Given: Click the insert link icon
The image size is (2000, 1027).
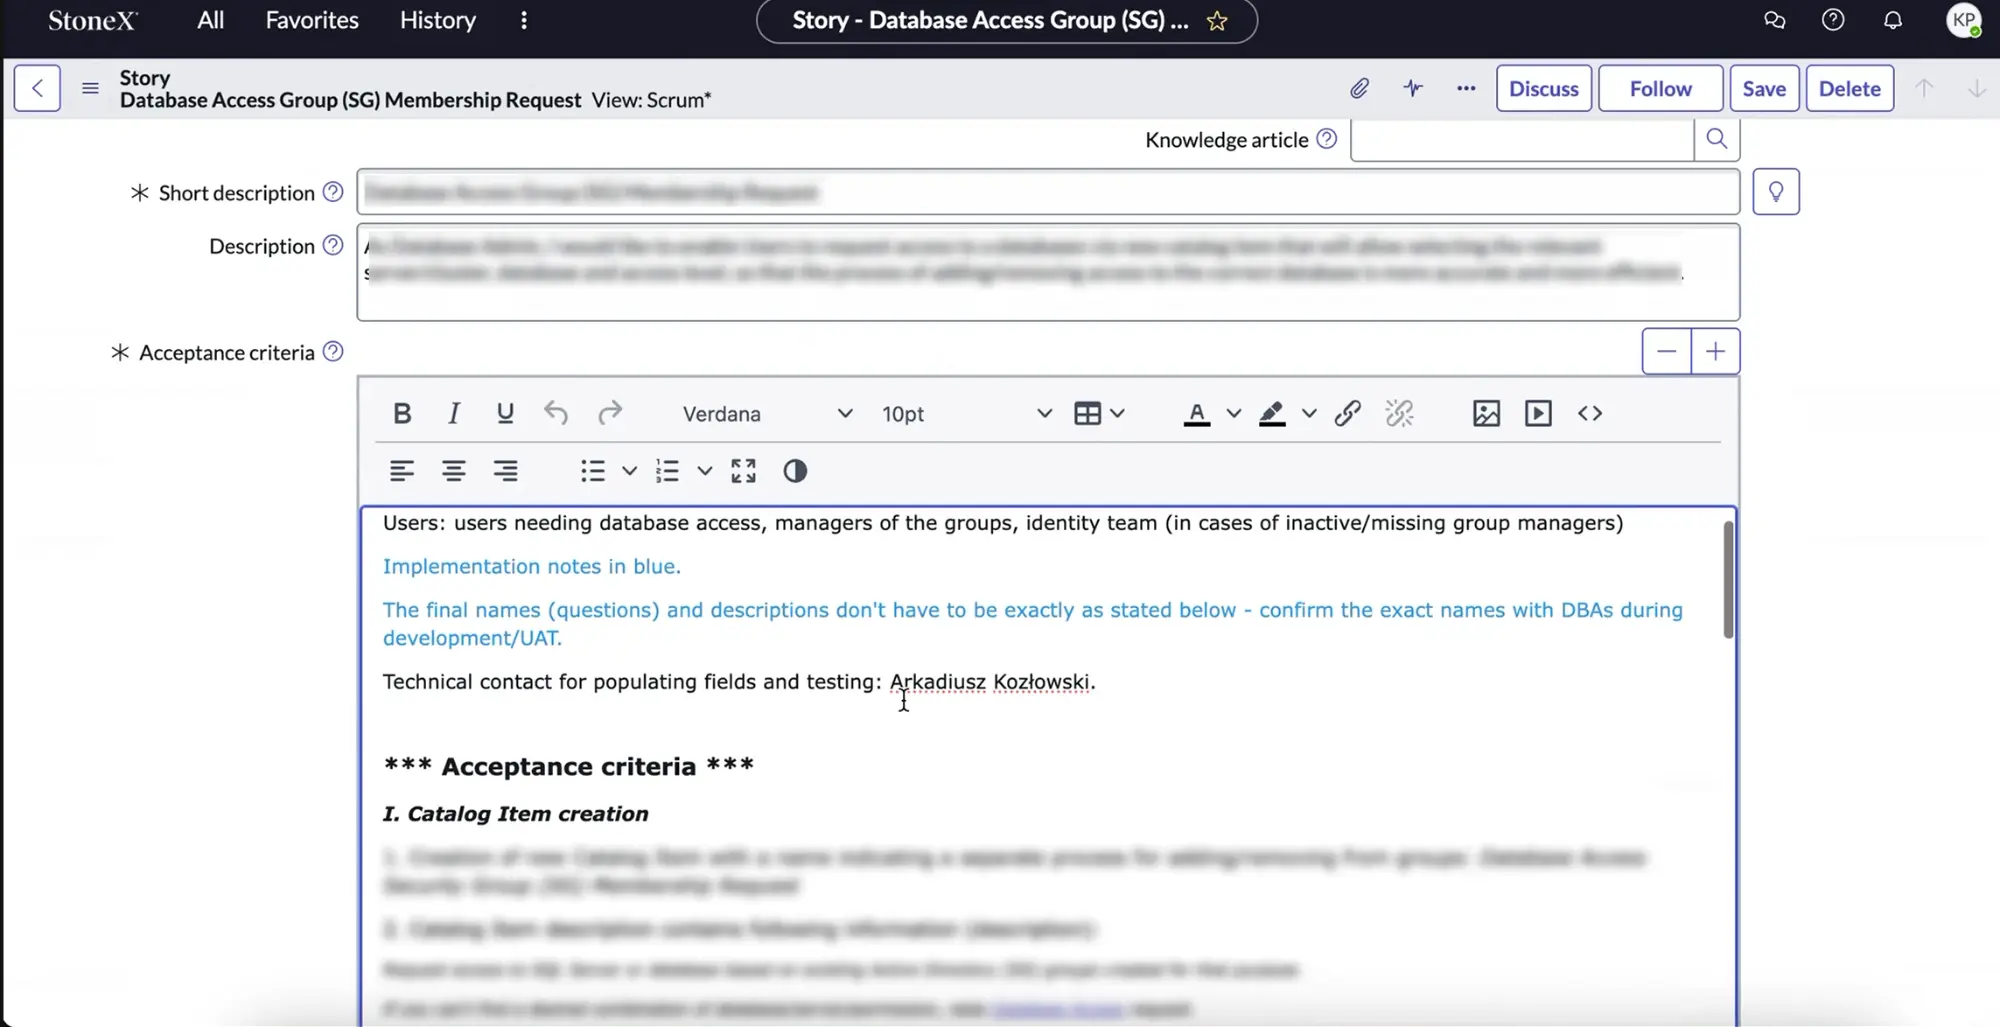Looking at the screenshot, I should click(1347, 413).
